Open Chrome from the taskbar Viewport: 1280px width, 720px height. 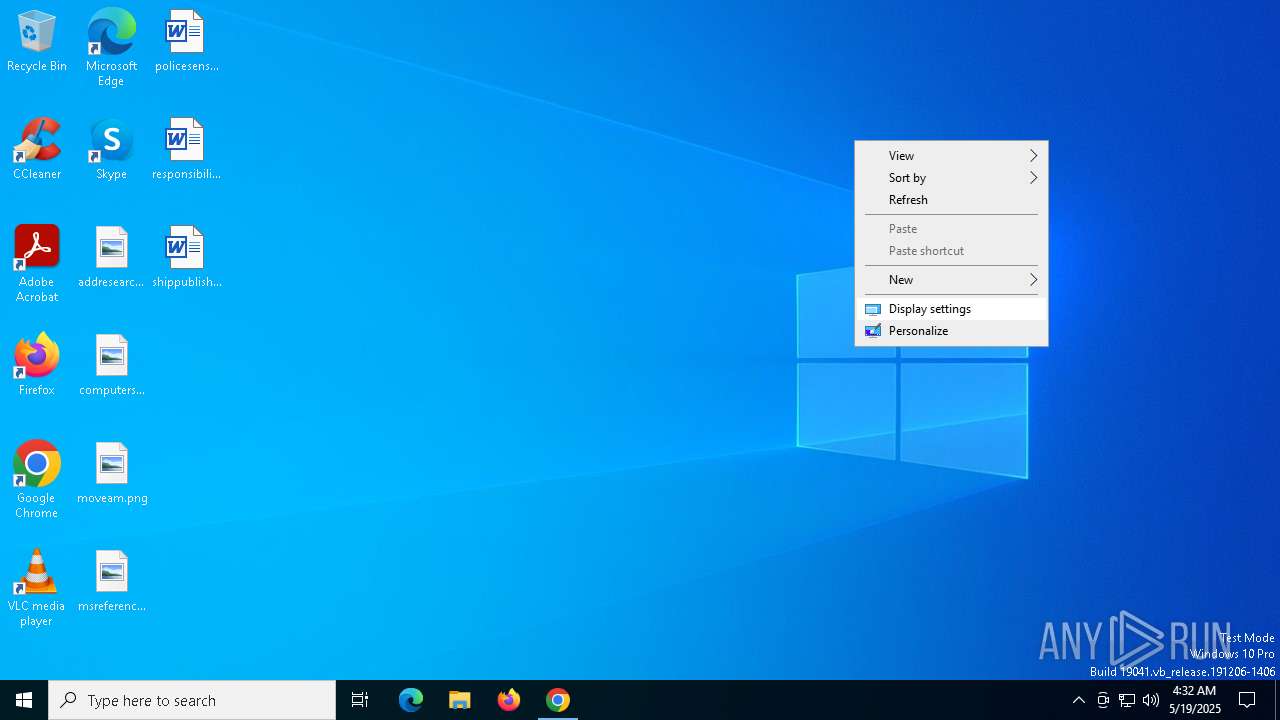[x=558, y=700]
